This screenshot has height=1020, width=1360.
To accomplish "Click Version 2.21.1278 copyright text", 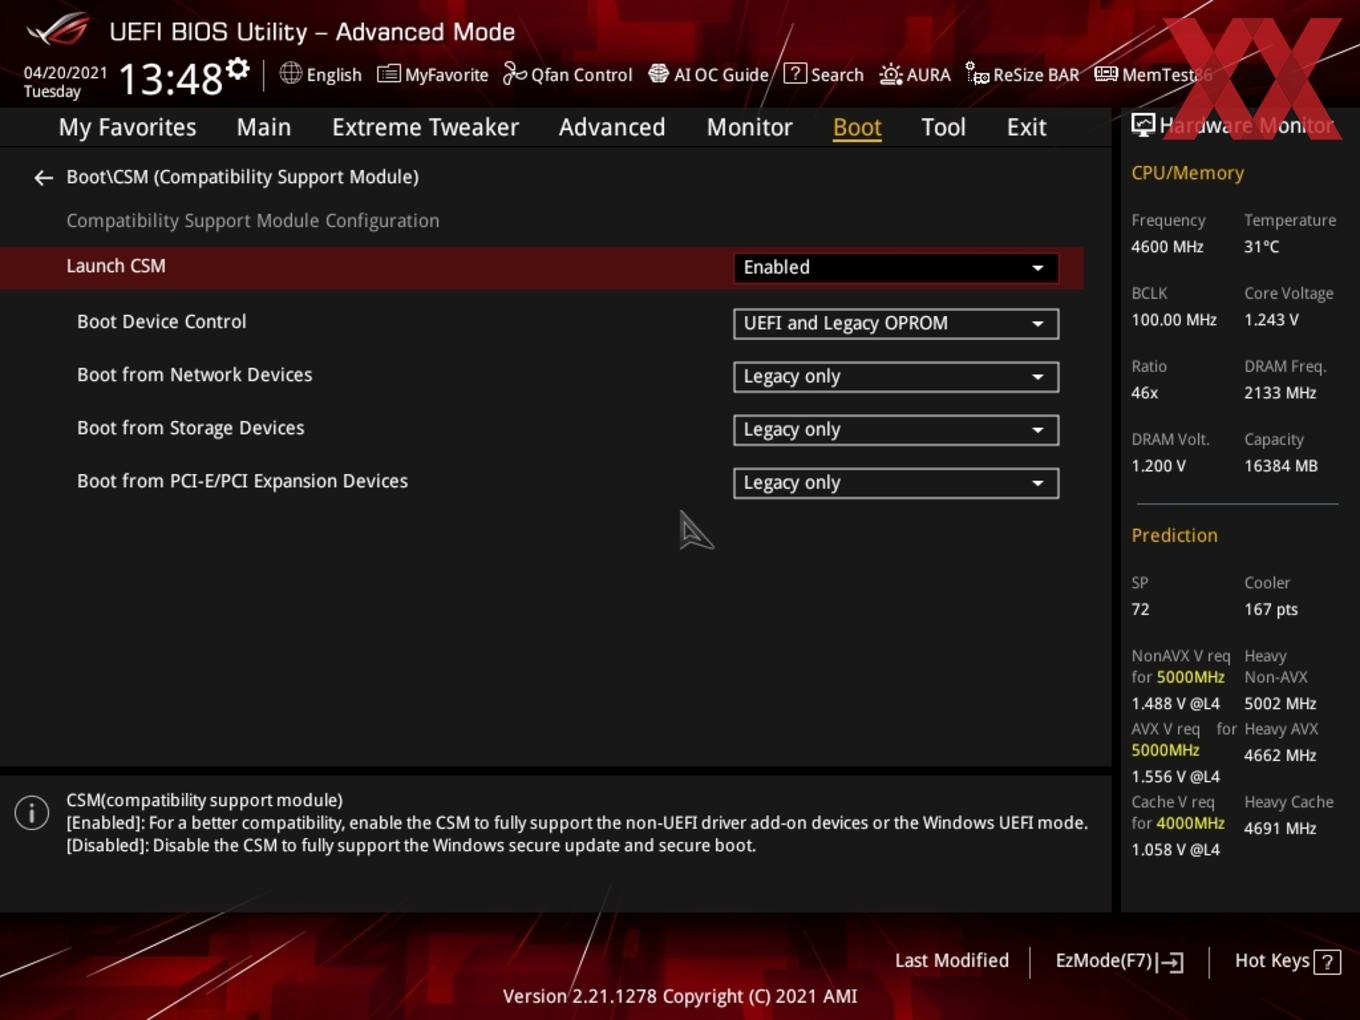I will pos(680,996).
